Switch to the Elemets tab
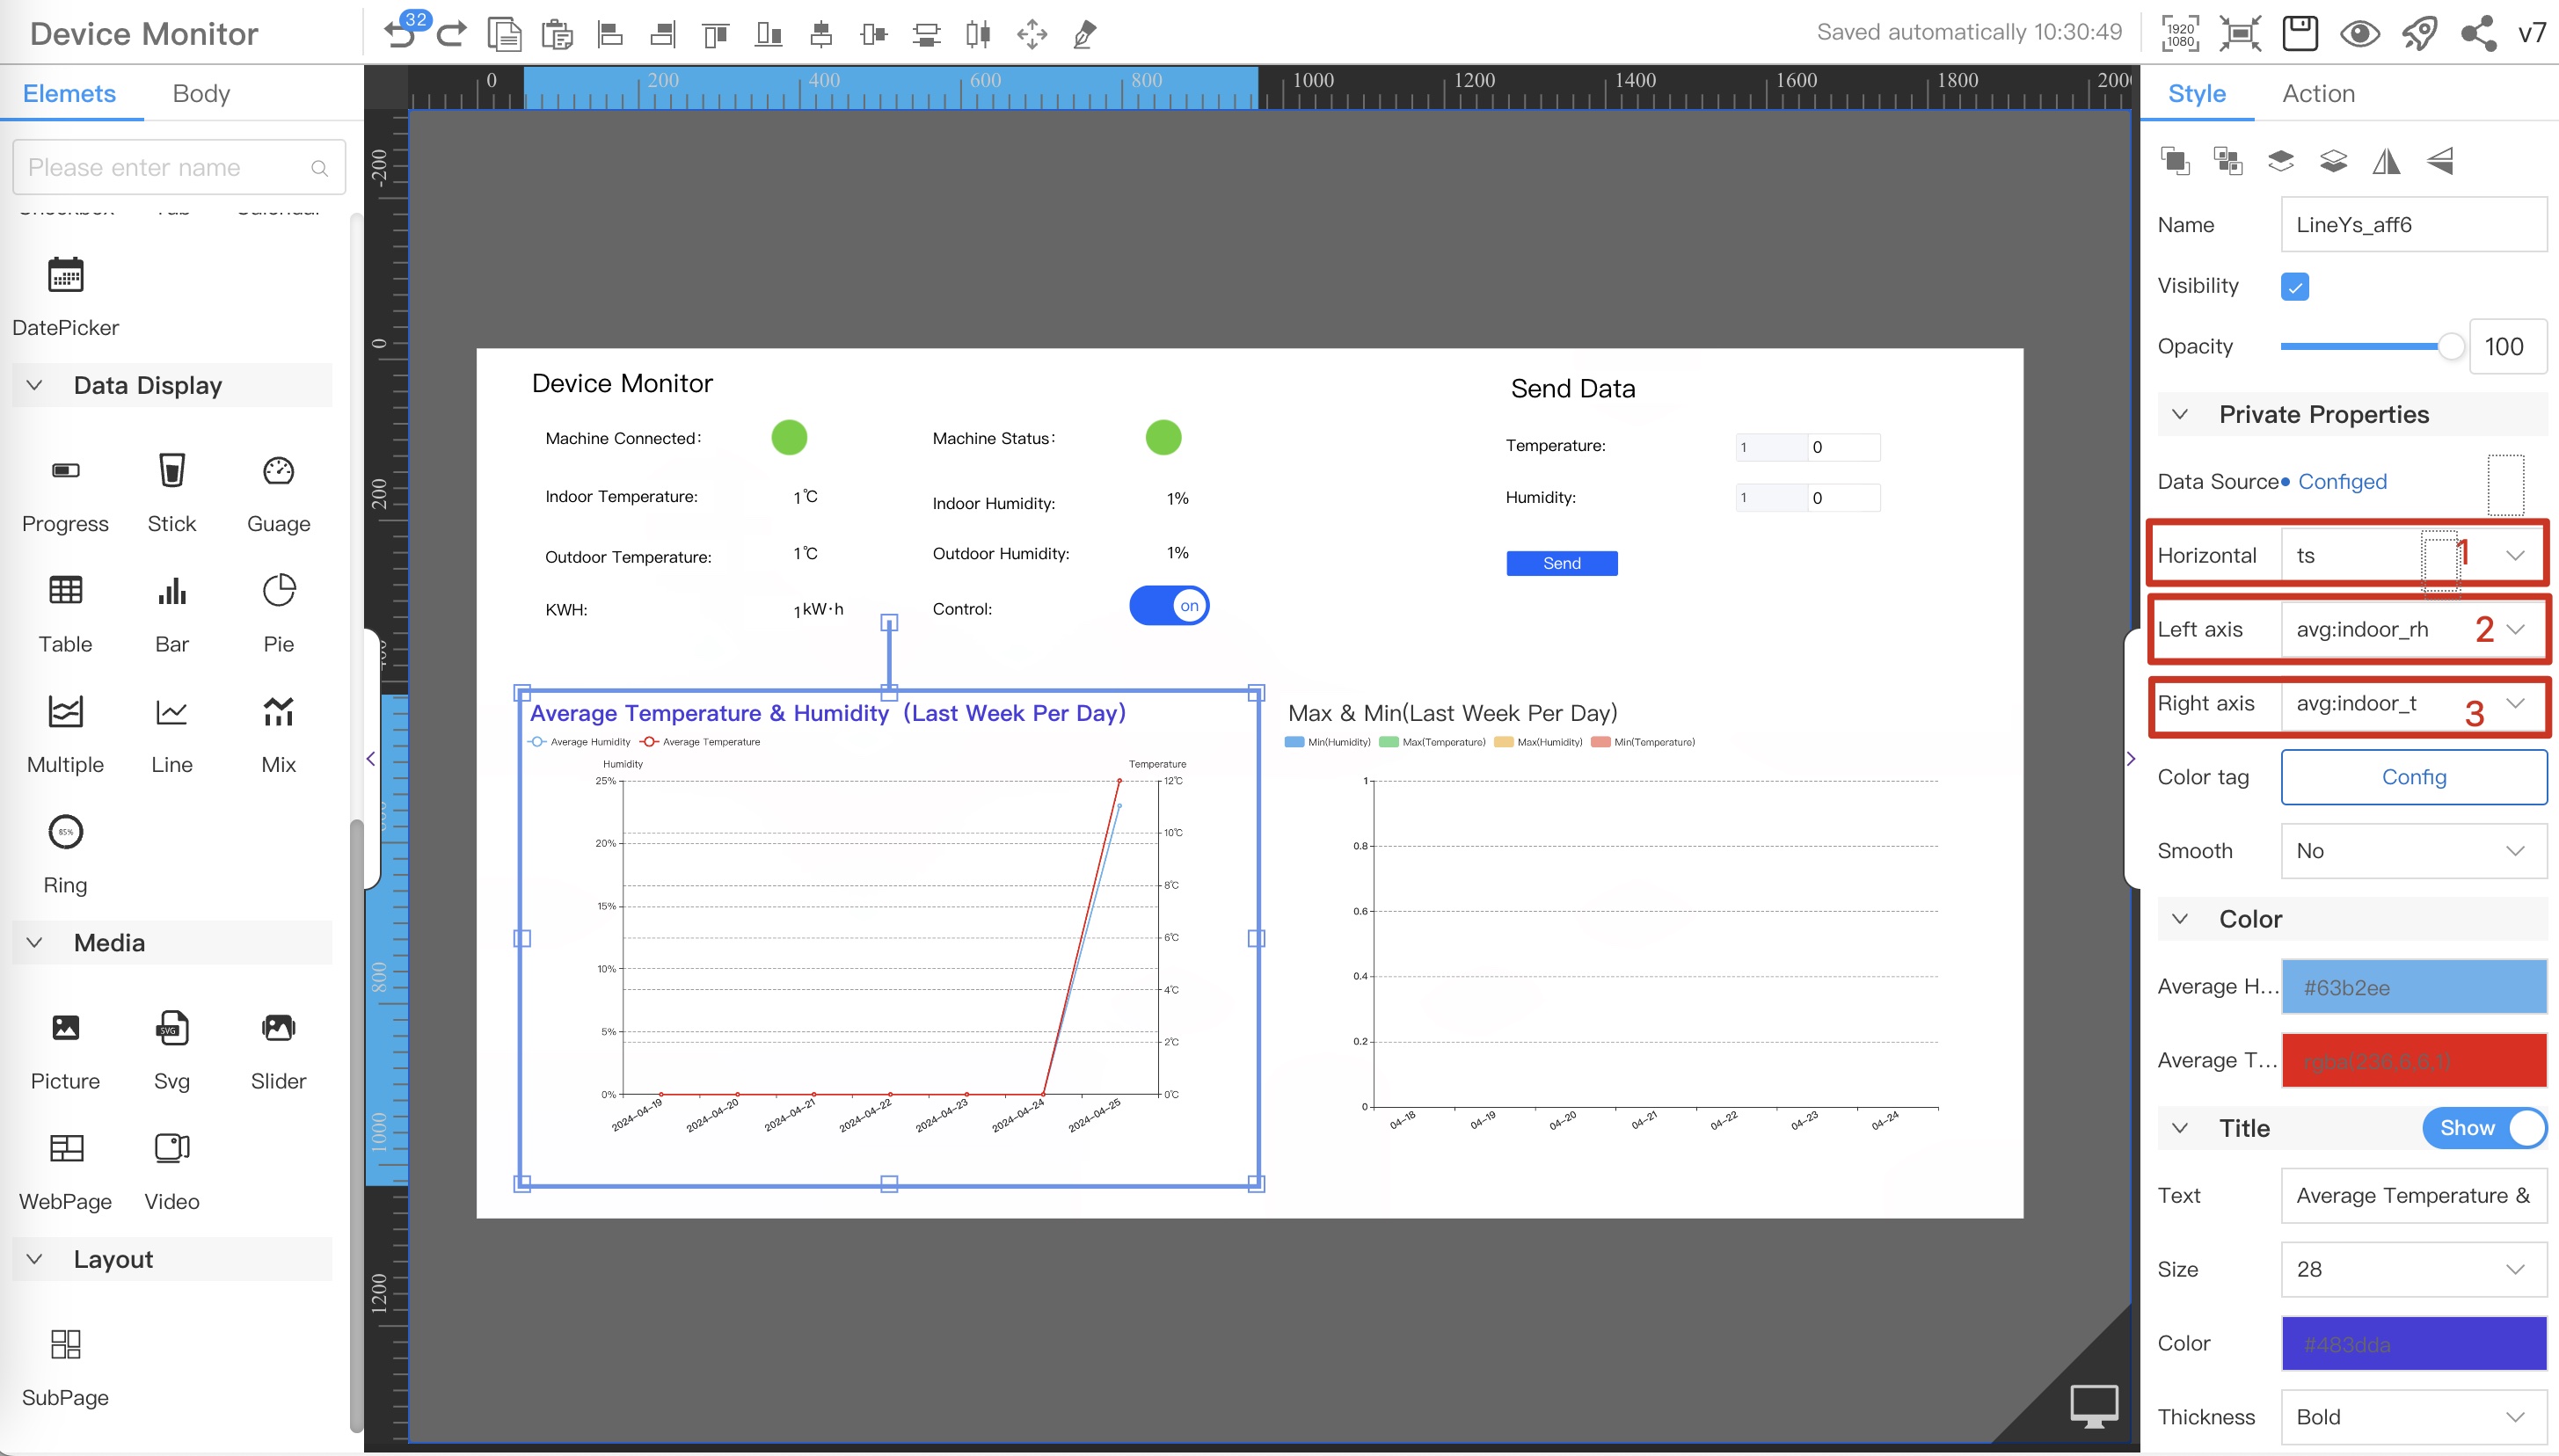 coord(69,93)
